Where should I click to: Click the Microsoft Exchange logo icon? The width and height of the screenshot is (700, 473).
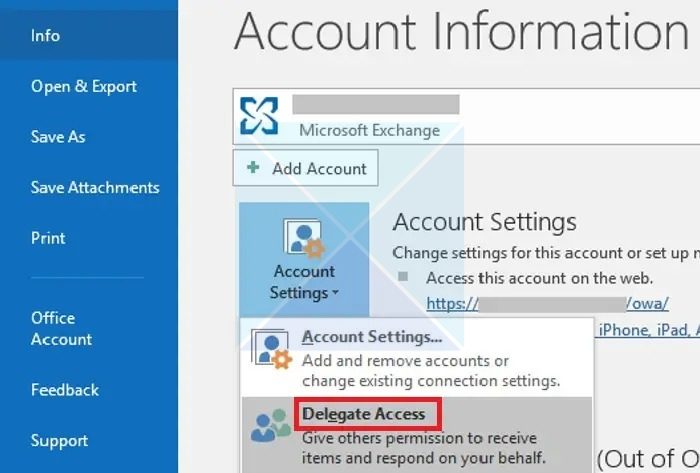(x=259, y=116)
